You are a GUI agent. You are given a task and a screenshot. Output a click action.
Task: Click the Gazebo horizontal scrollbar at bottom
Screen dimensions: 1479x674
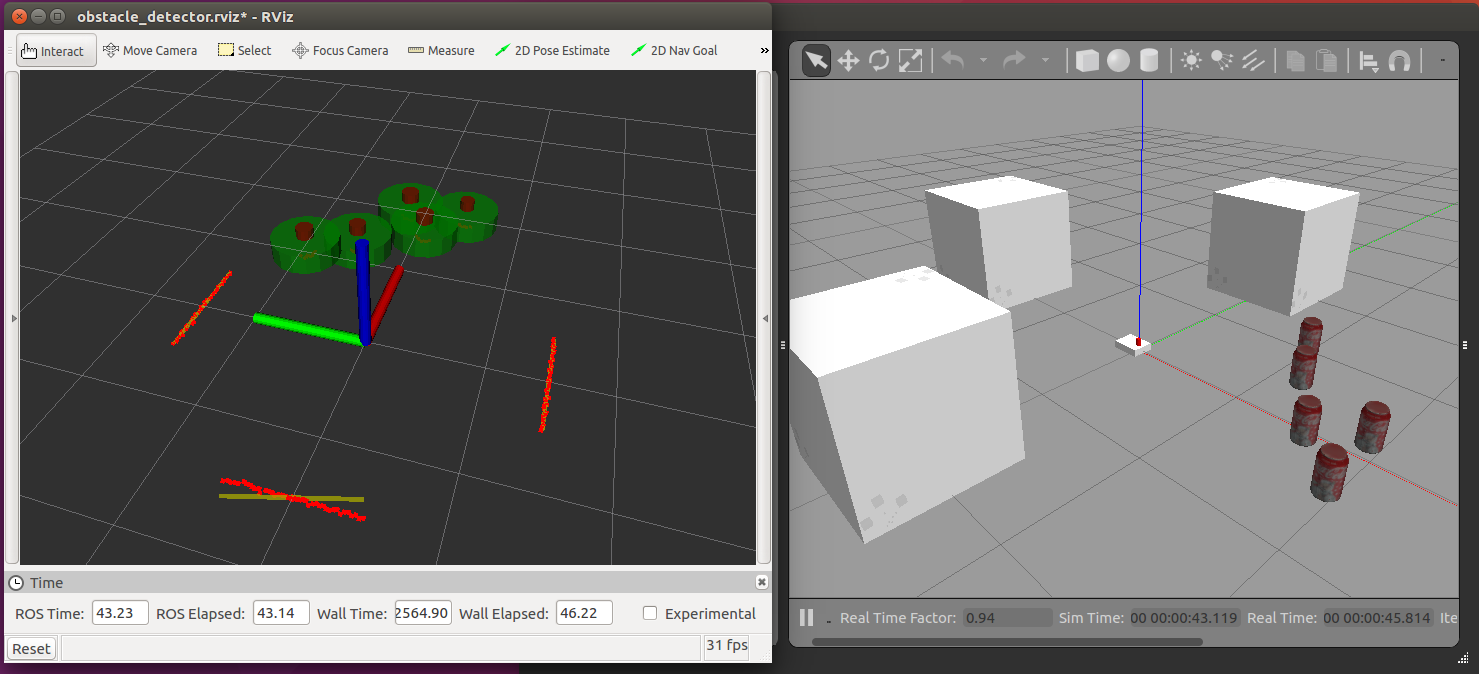(1007, 642)
